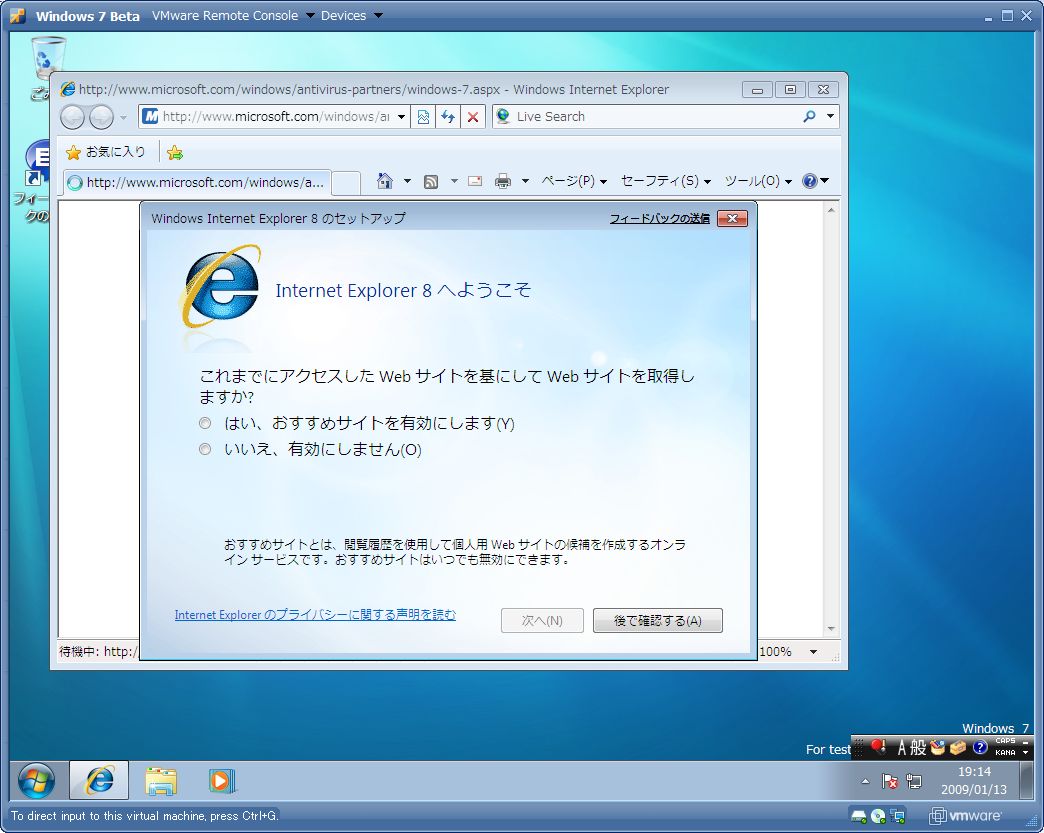Click the Action Center flag tray icon
This screenshot has width=1044, height=833.
tap(890, 780)
